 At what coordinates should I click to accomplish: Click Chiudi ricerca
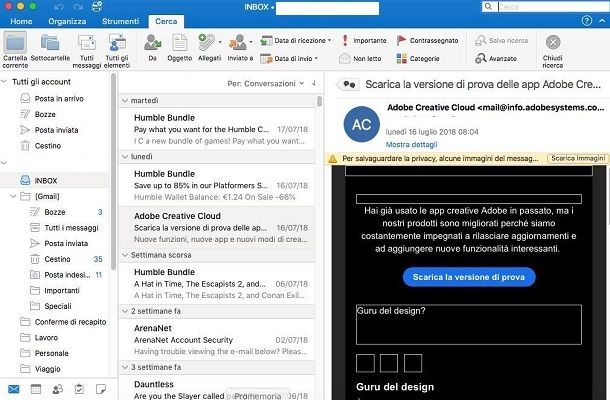(553, 51)
